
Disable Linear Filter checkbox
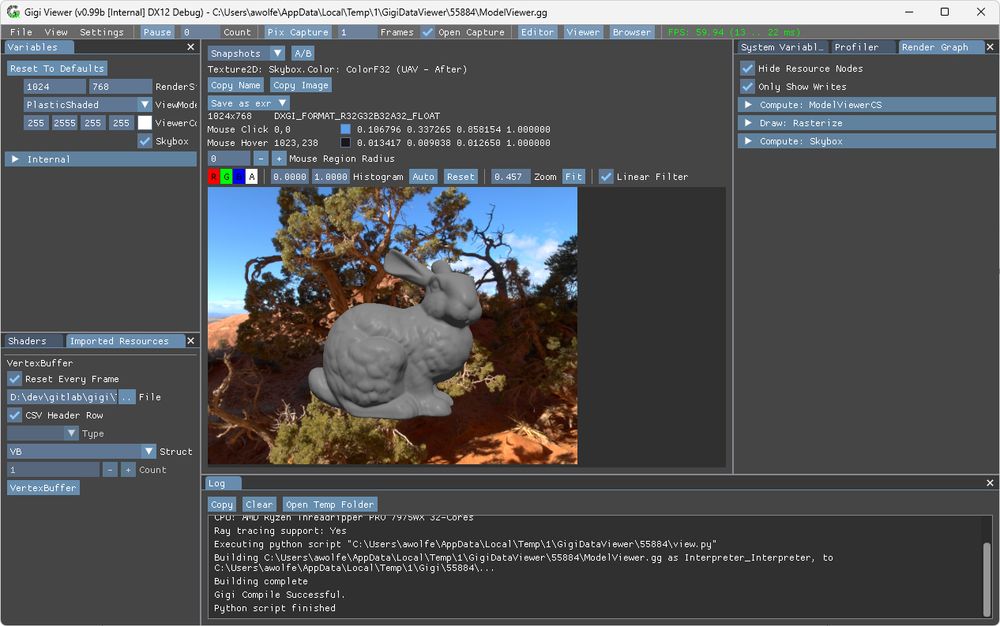pos(606,177)
